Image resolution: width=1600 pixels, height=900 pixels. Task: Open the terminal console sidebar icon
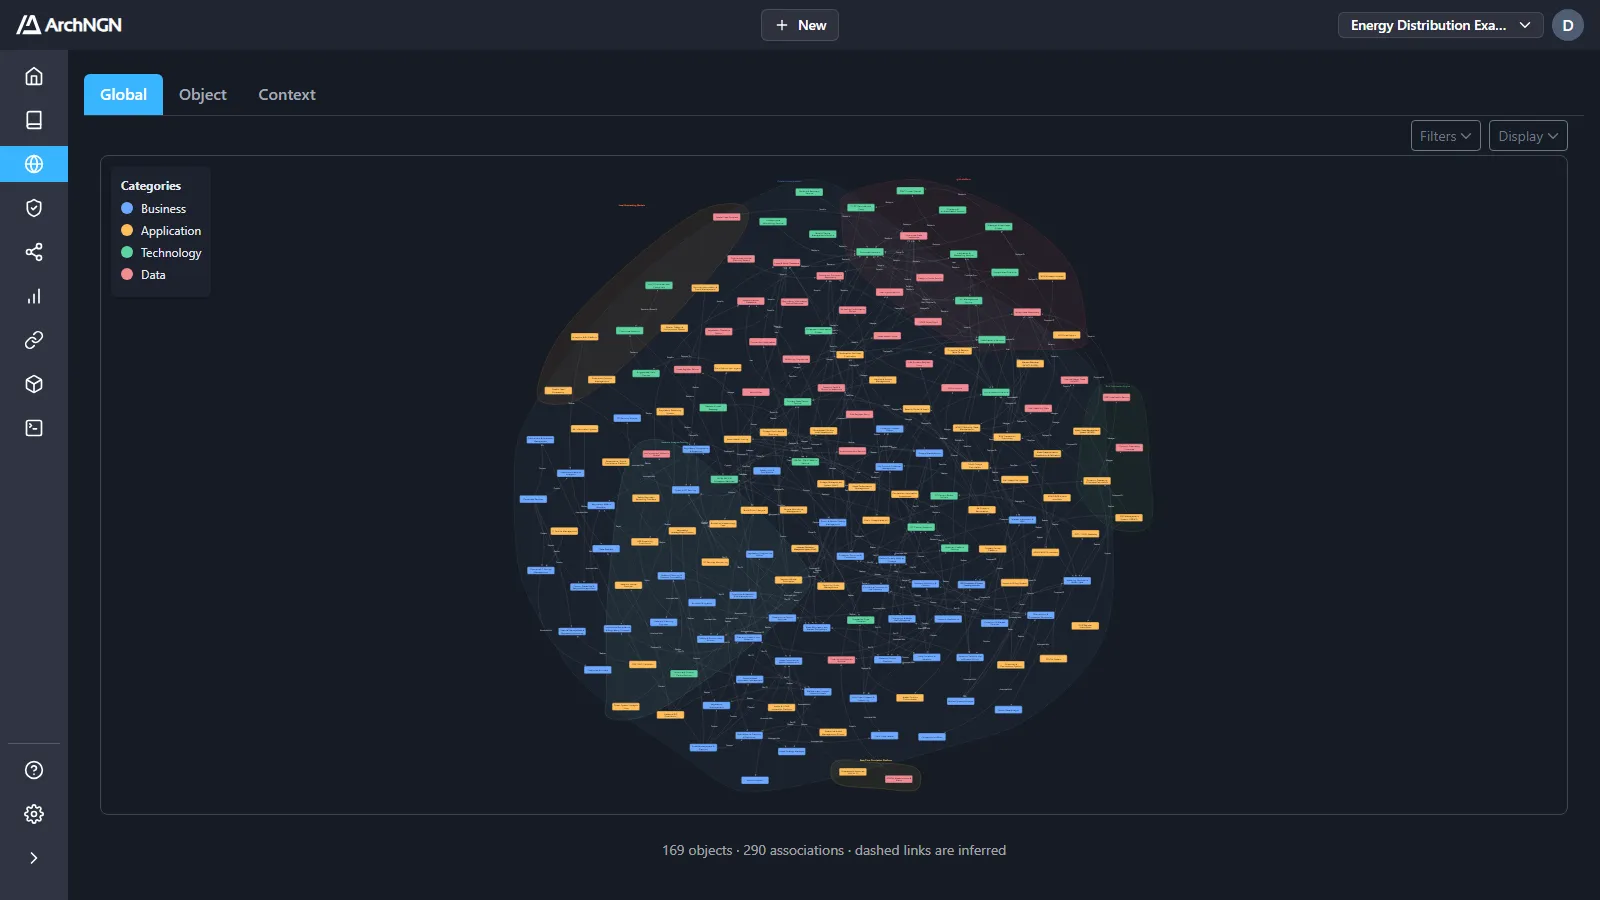(34, 428)
